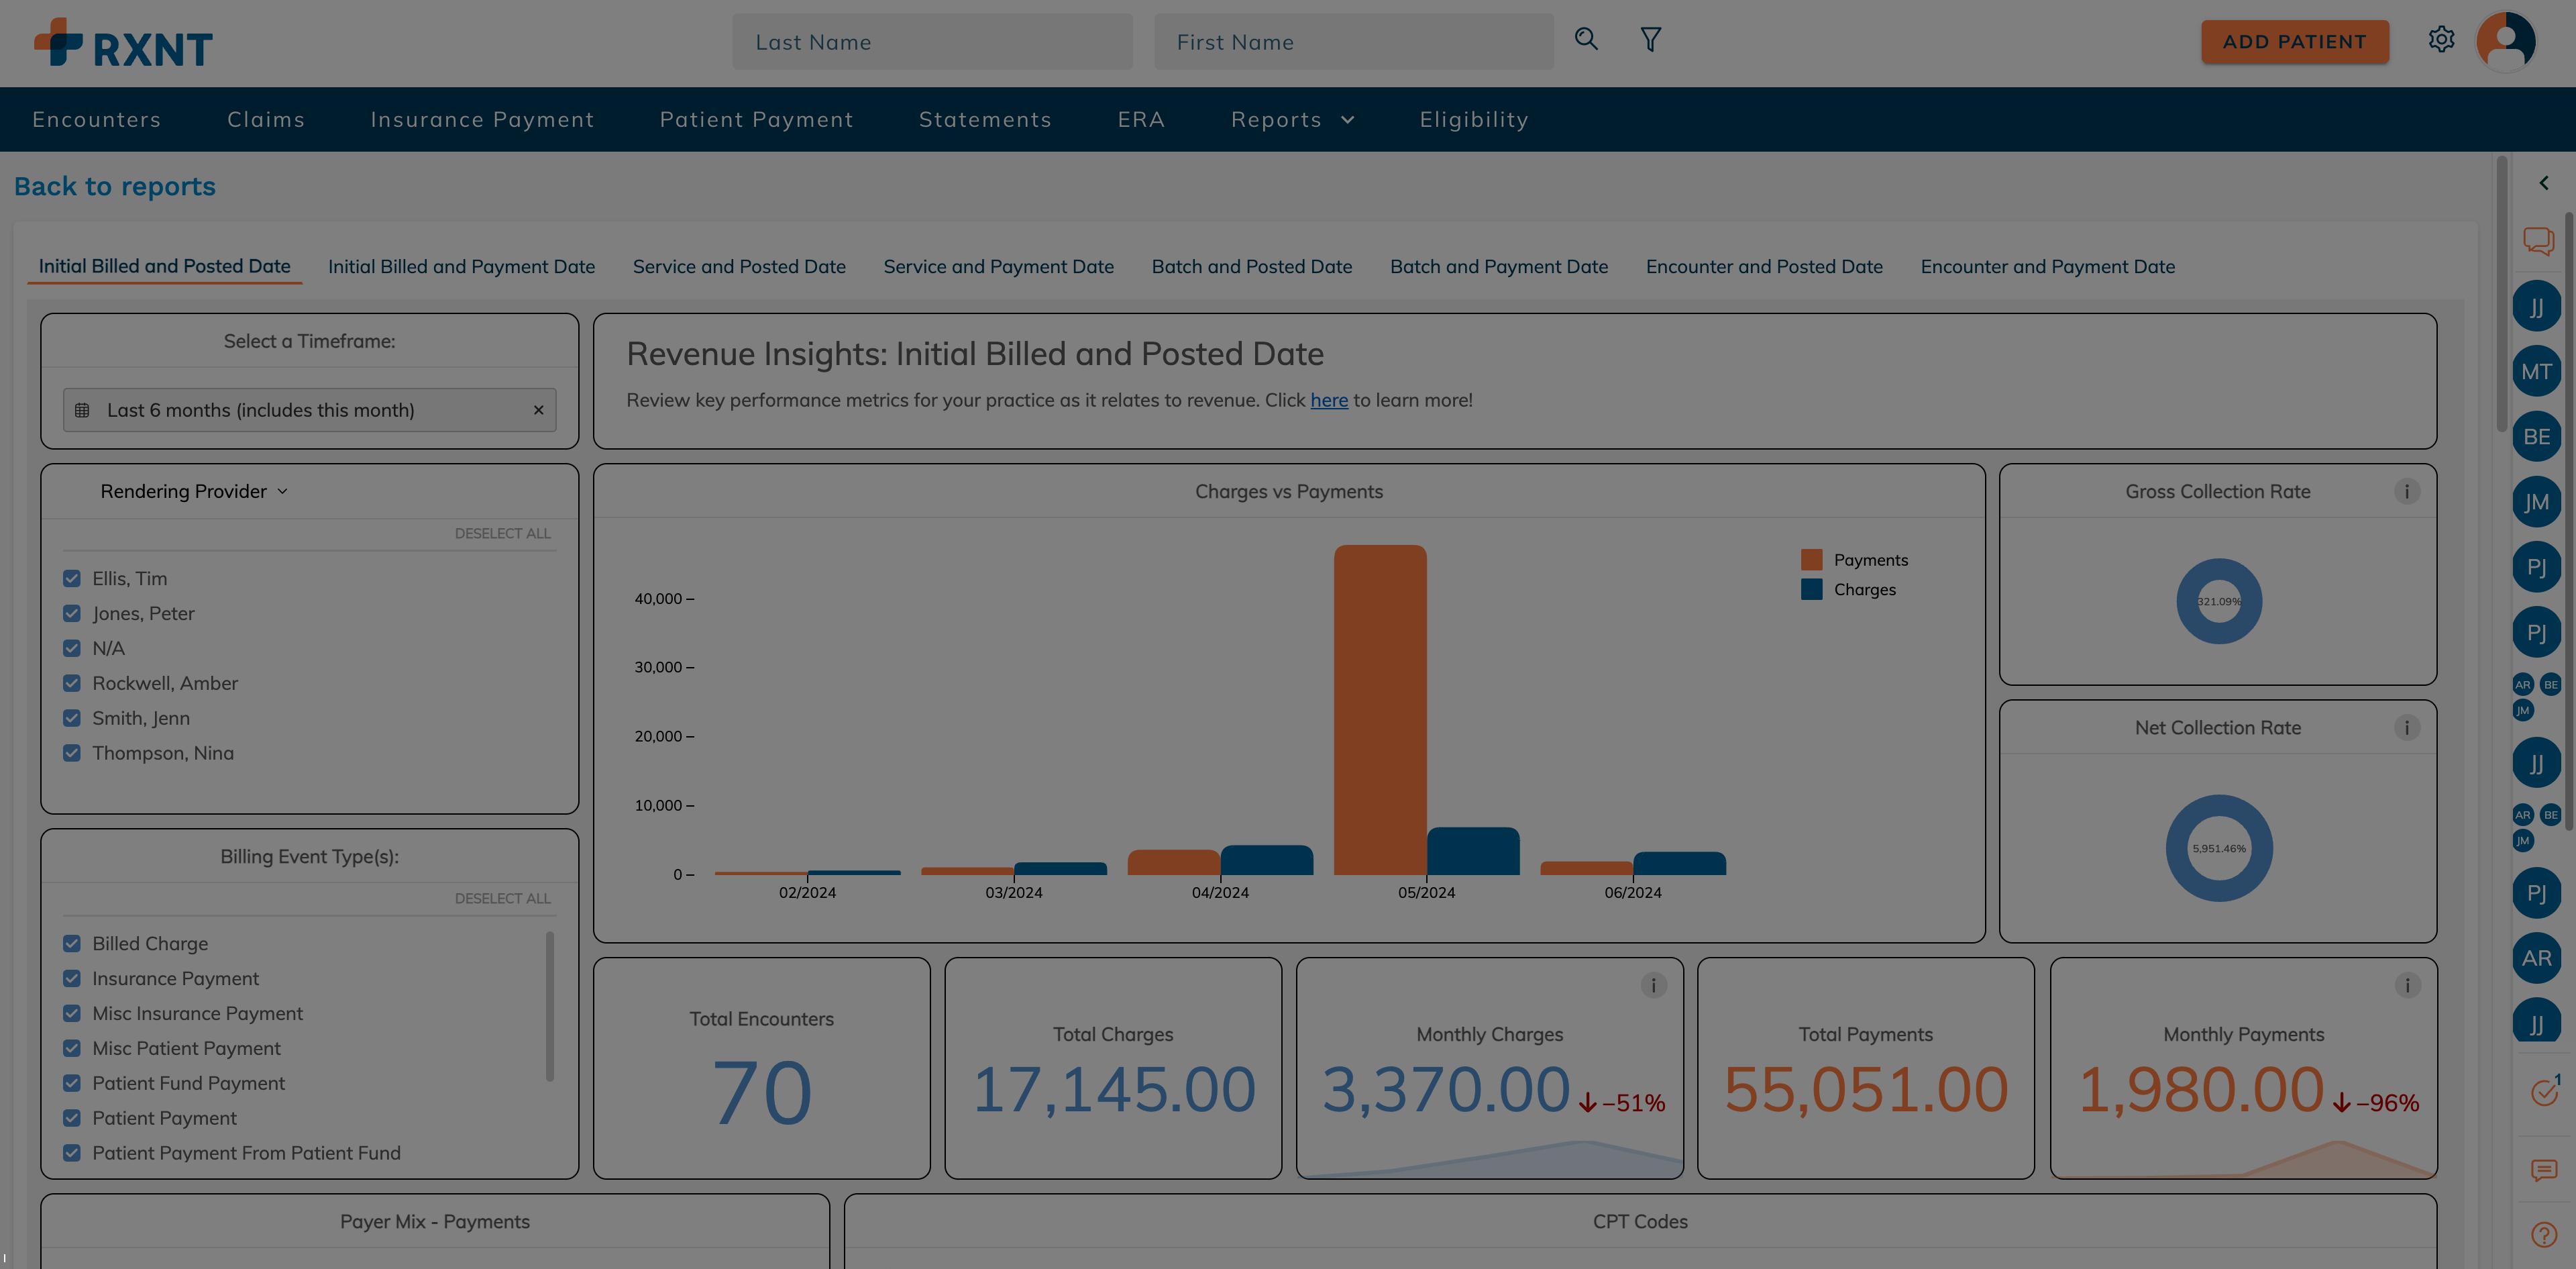Open the patient filter funnel icon
The height and width of the screenshot is (1269, 2576).
tap(1650, 40)
